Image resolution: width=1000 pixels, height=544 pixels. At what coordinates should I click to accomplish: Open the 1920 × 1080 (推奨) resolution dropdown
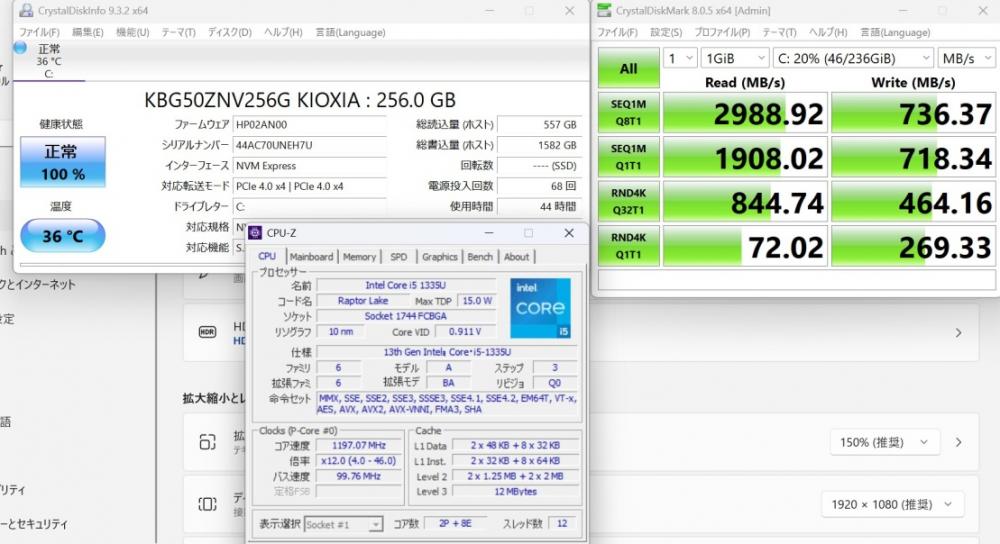pyautogui.click(x=892, y=504)
